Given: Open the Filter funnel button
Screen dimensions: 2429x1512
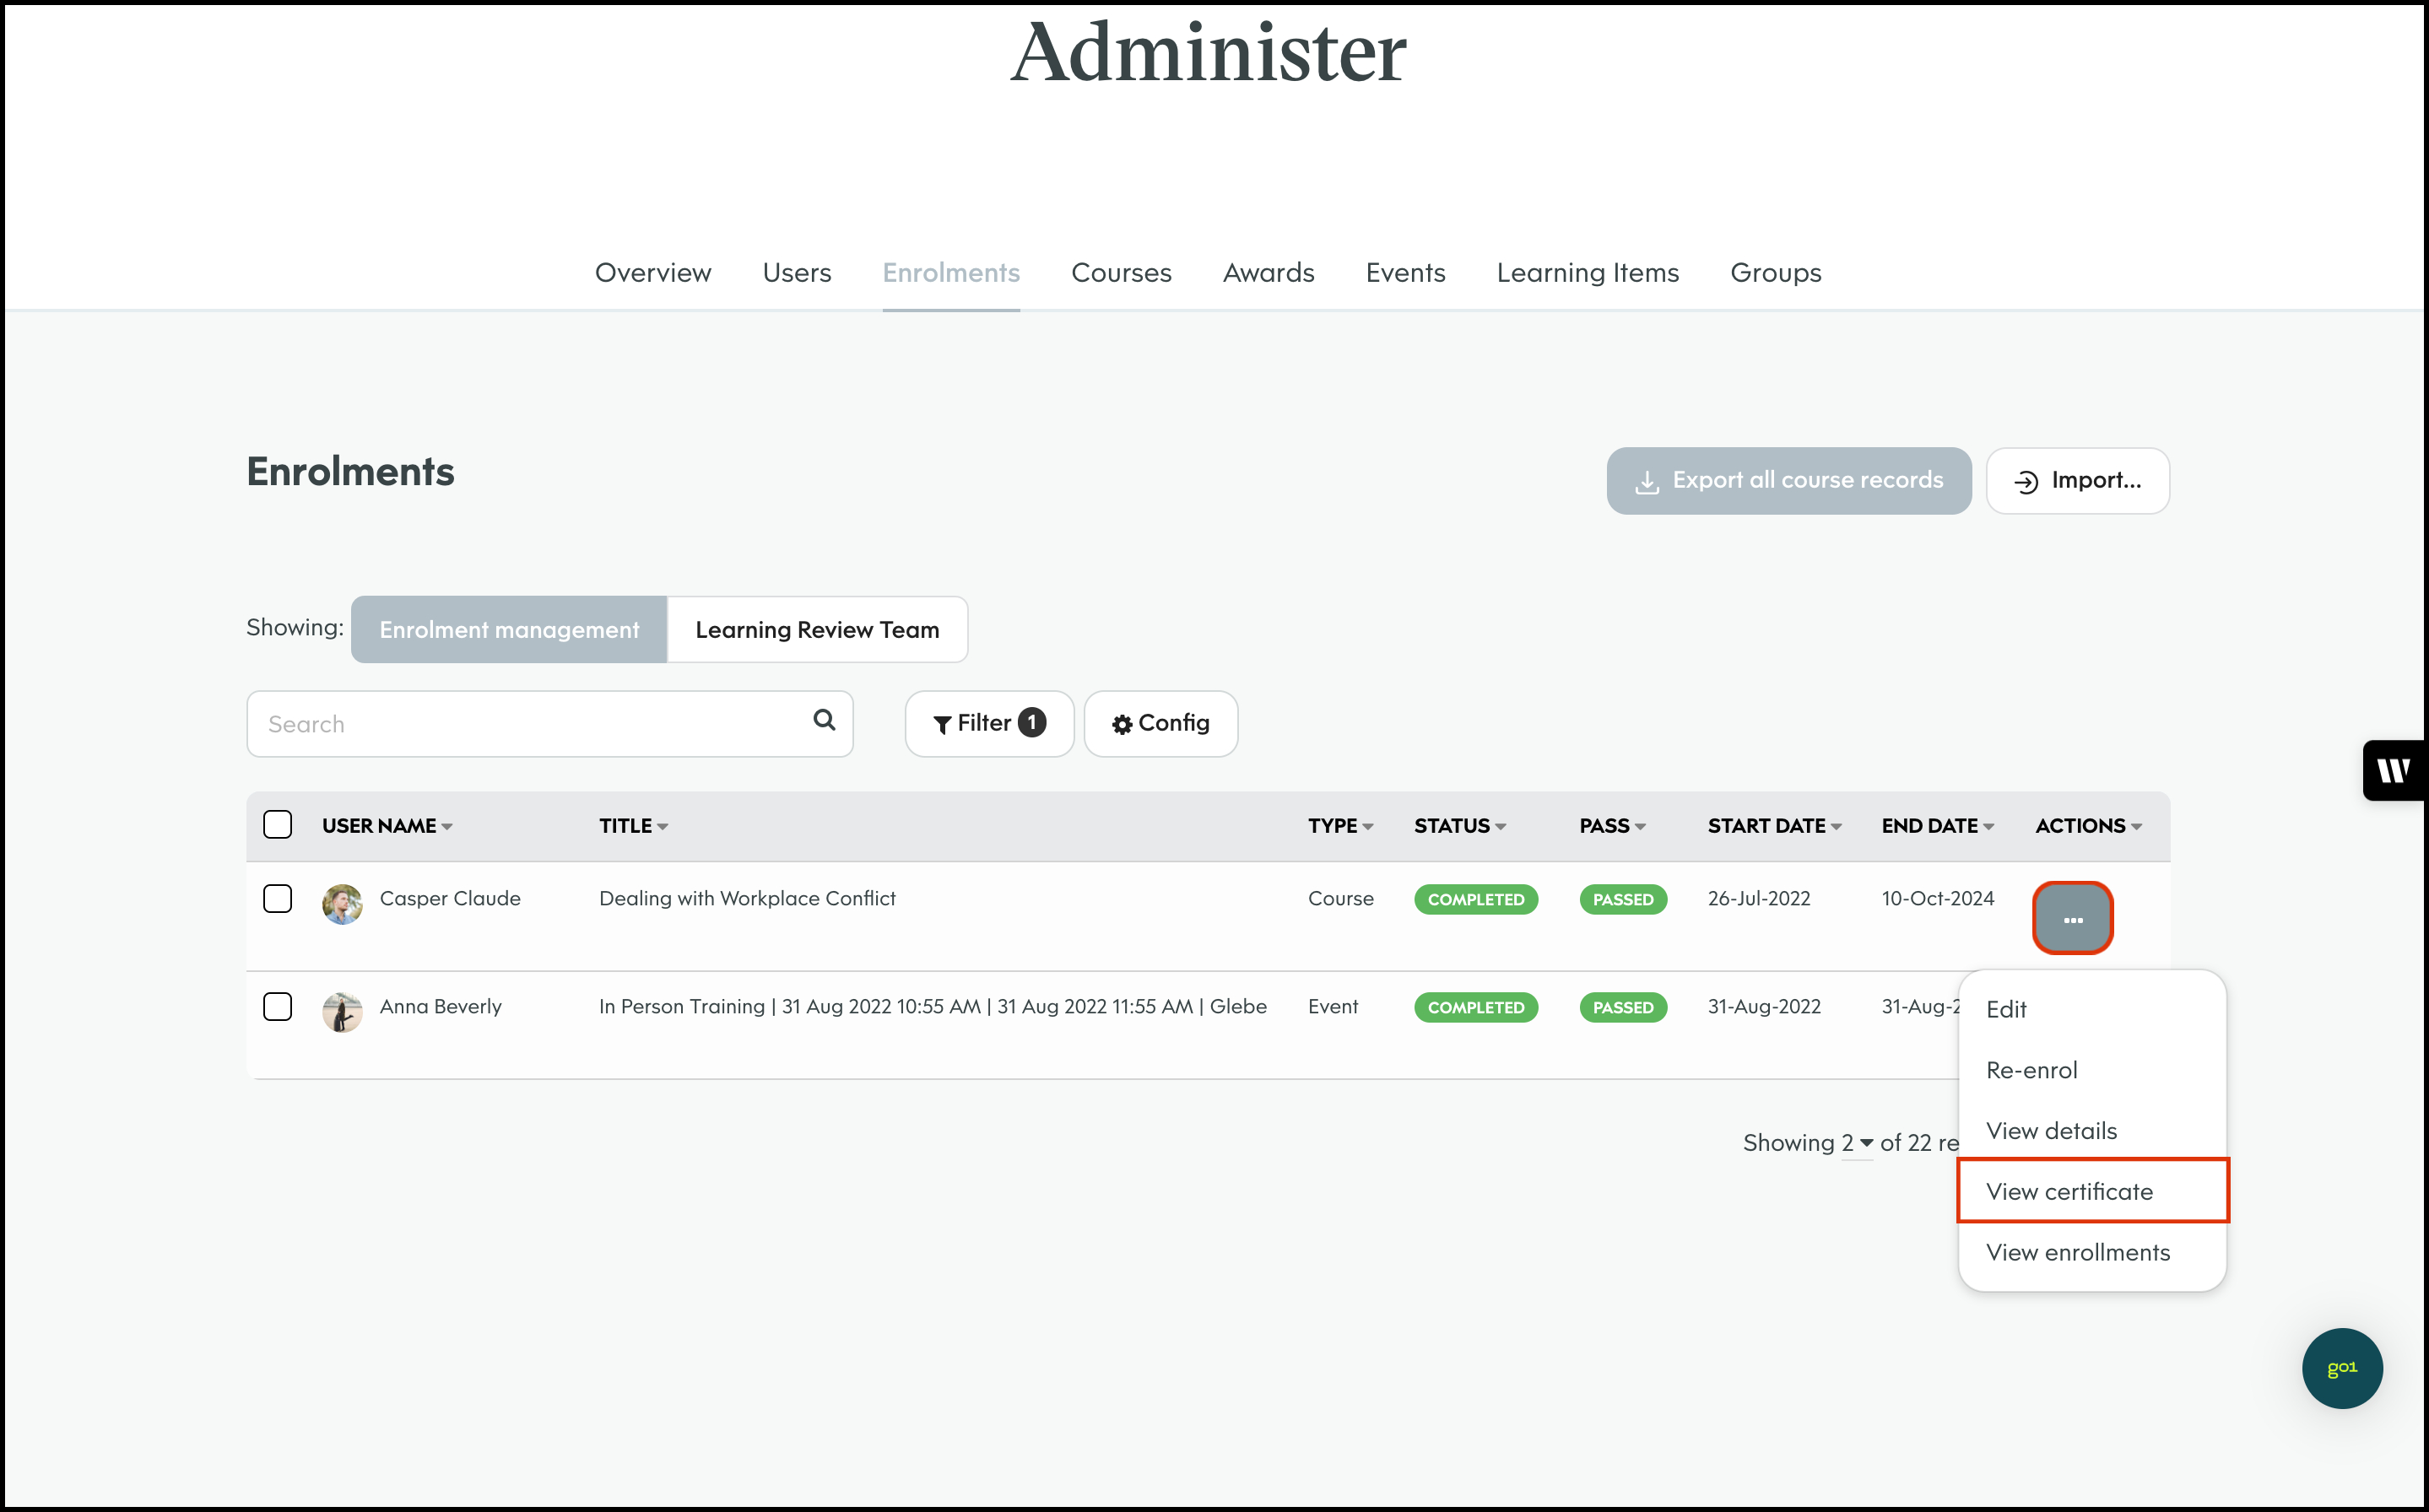Looking at the screenshot, I should coord(988,723).
